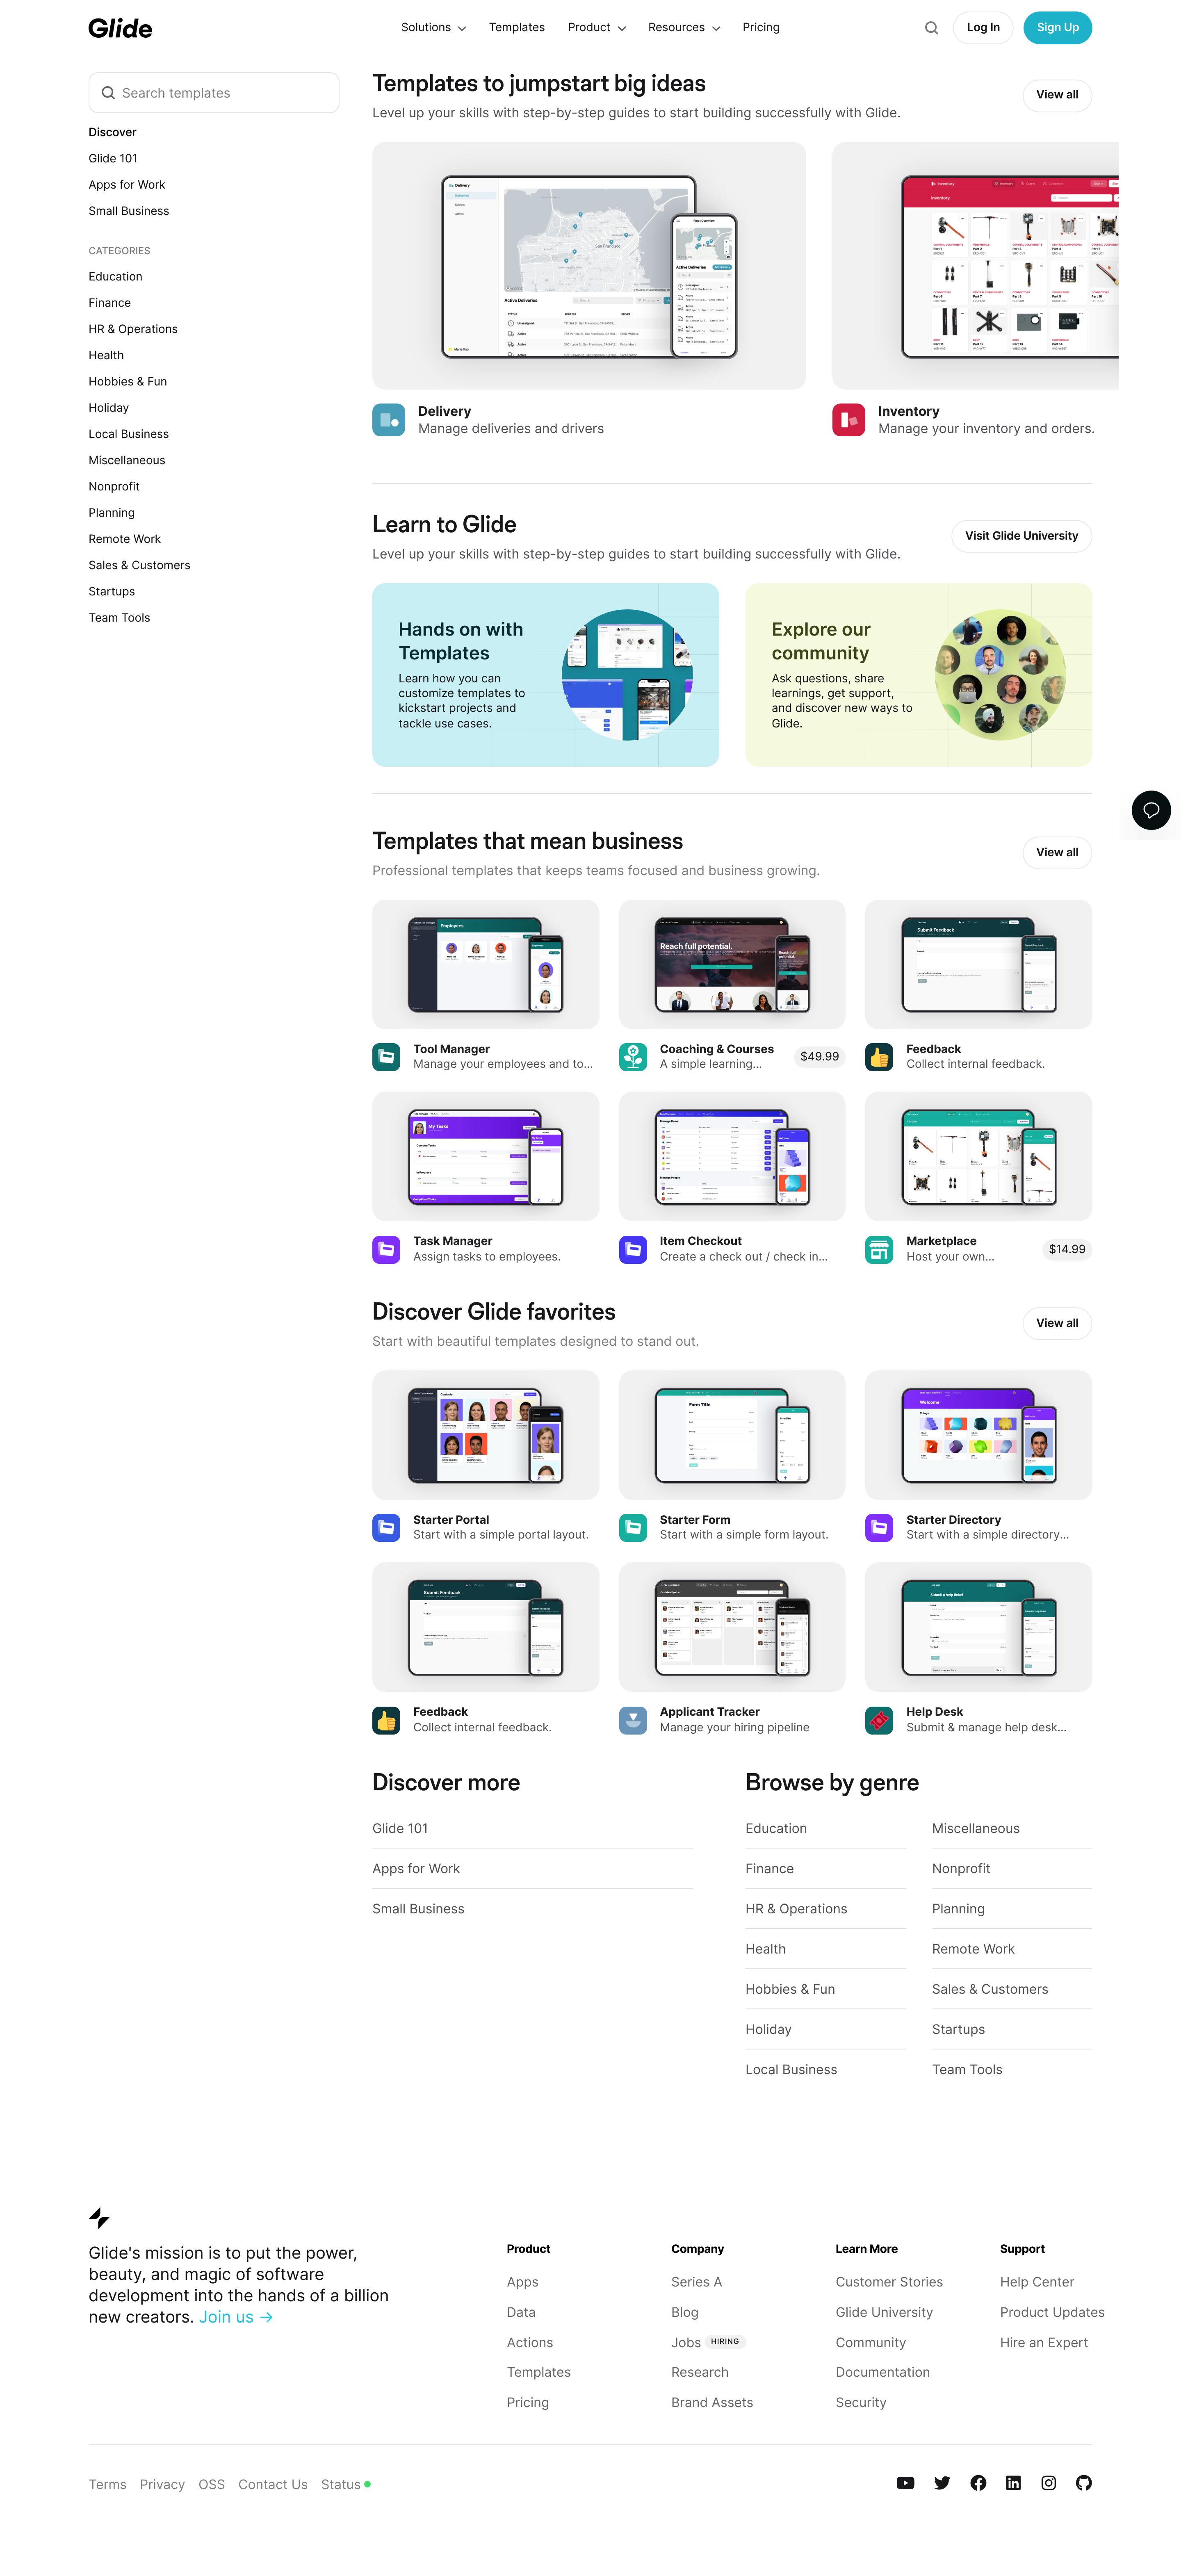Select Apps for Work in the sidebar
Viewport: 1181px width, 2576px height.
(x=127, y=185)
